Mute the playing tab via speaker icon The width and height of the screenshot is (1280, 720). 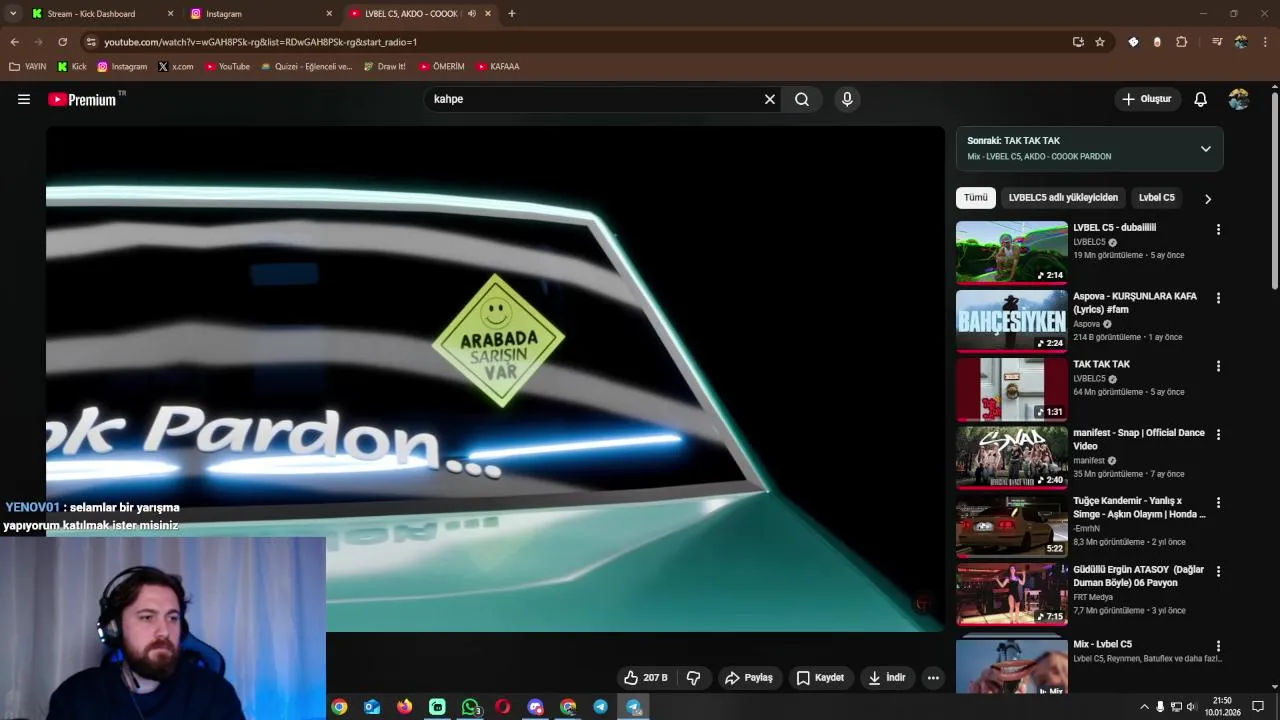[x=471, y=14]
